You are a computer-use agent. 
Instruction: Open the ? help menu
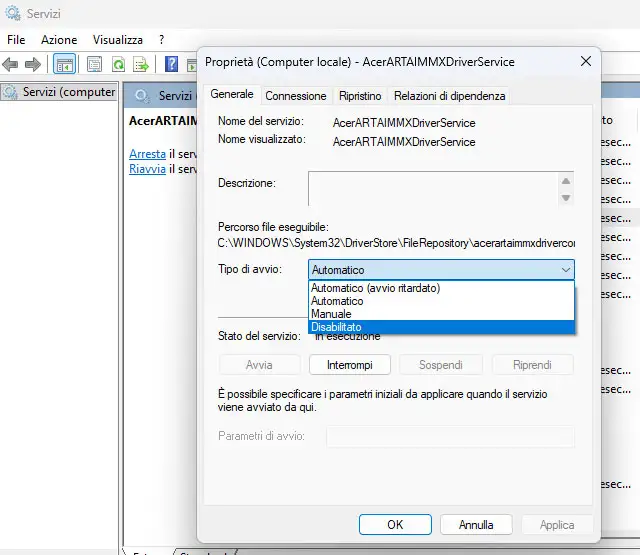pyautogui.click(x=162, y=40)
